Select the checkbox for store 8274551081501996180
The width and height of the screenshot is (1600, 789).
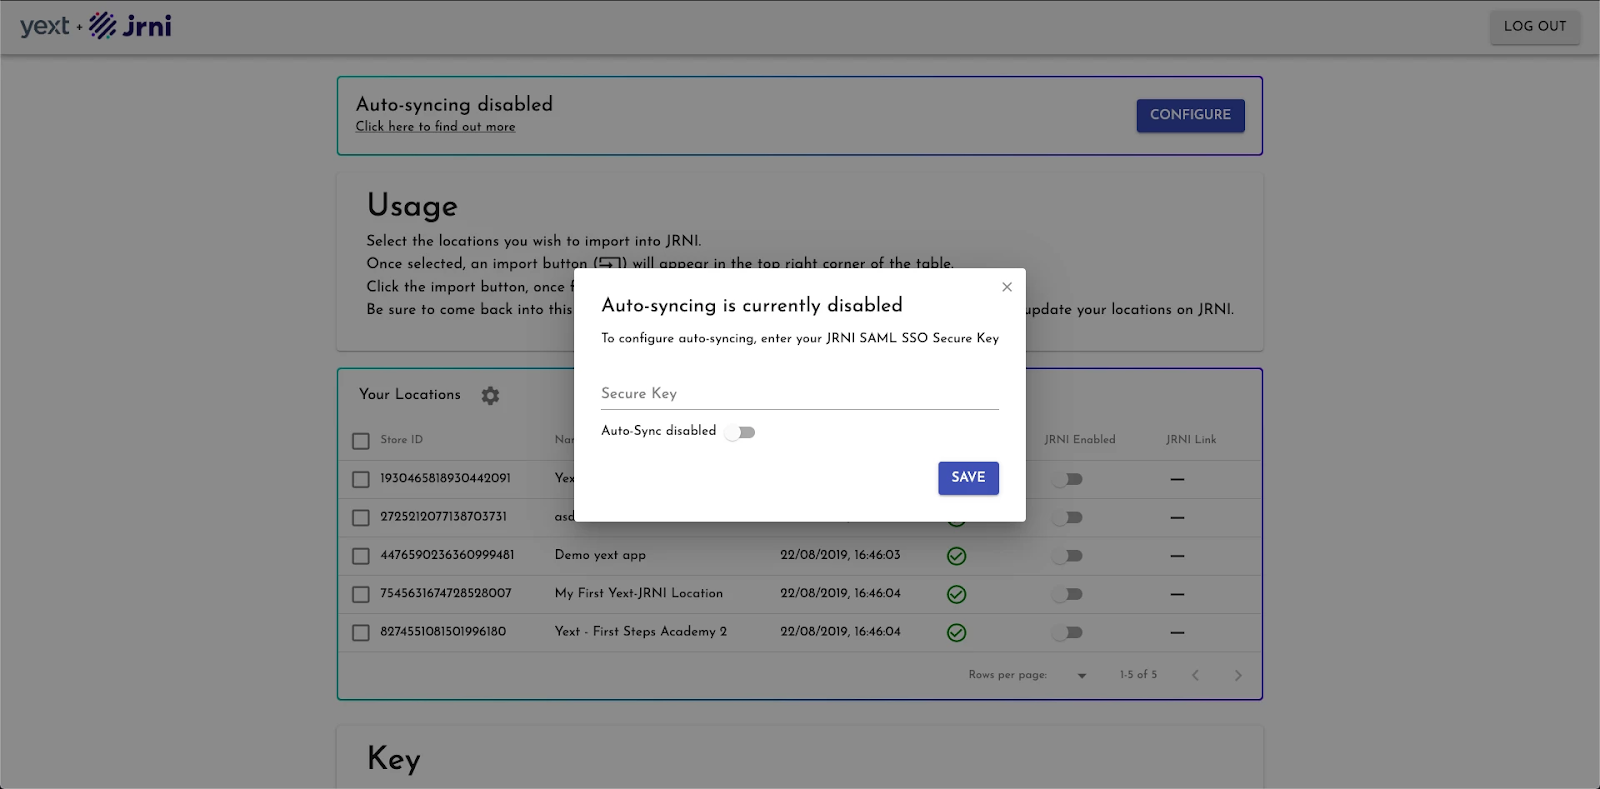361,633
